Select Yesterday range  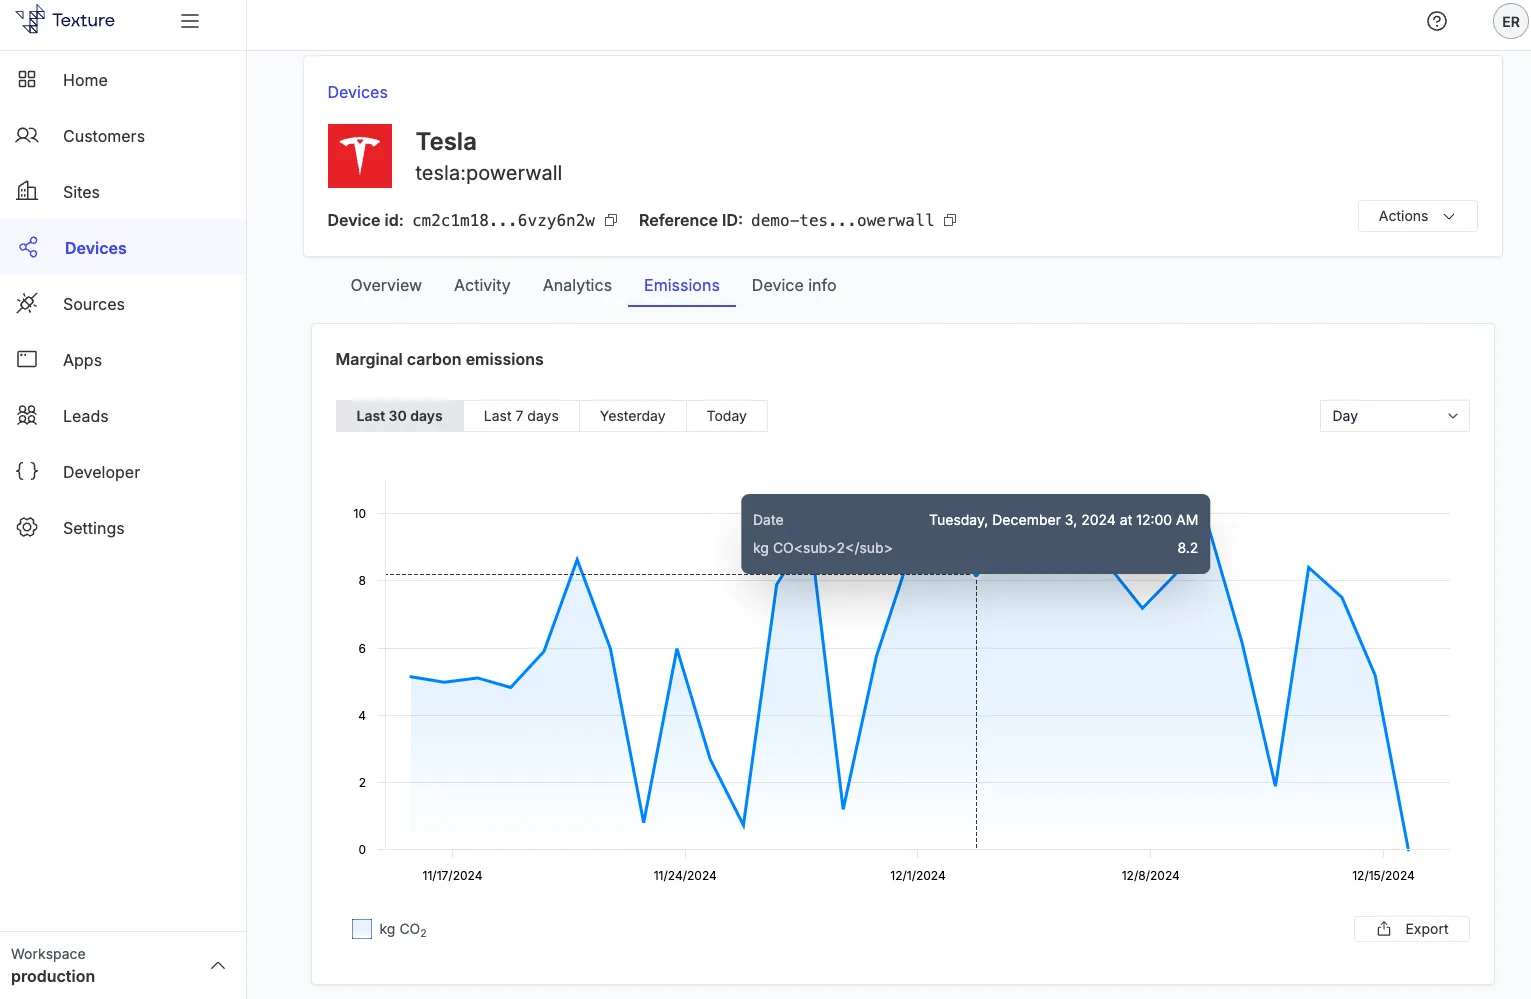coord(632,416)
